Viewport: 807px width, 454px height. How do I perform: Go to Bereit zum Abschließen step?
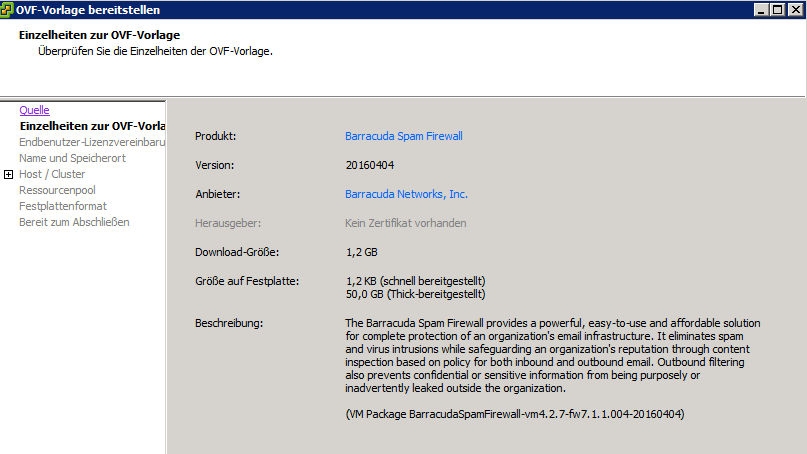[x=74, y=222]
